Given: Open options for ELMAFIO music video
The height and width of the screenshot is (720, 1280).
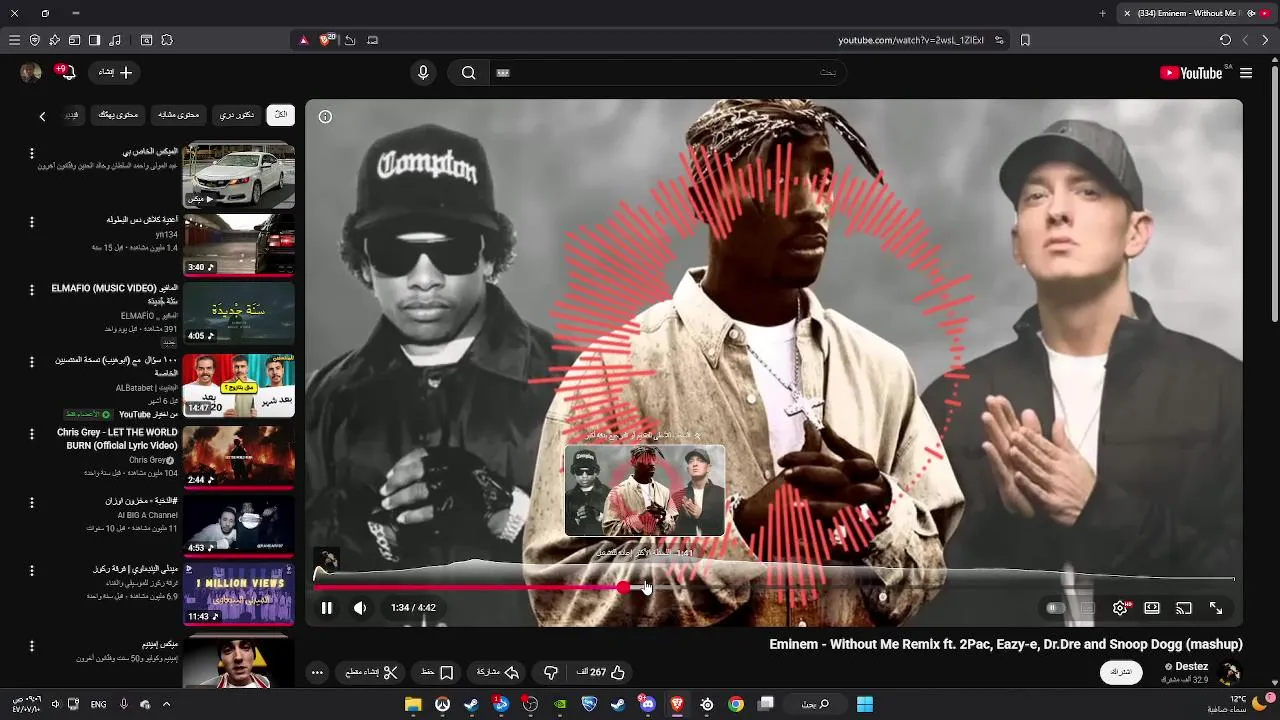Looking at the screenshot, I should [x=31, y=290].
